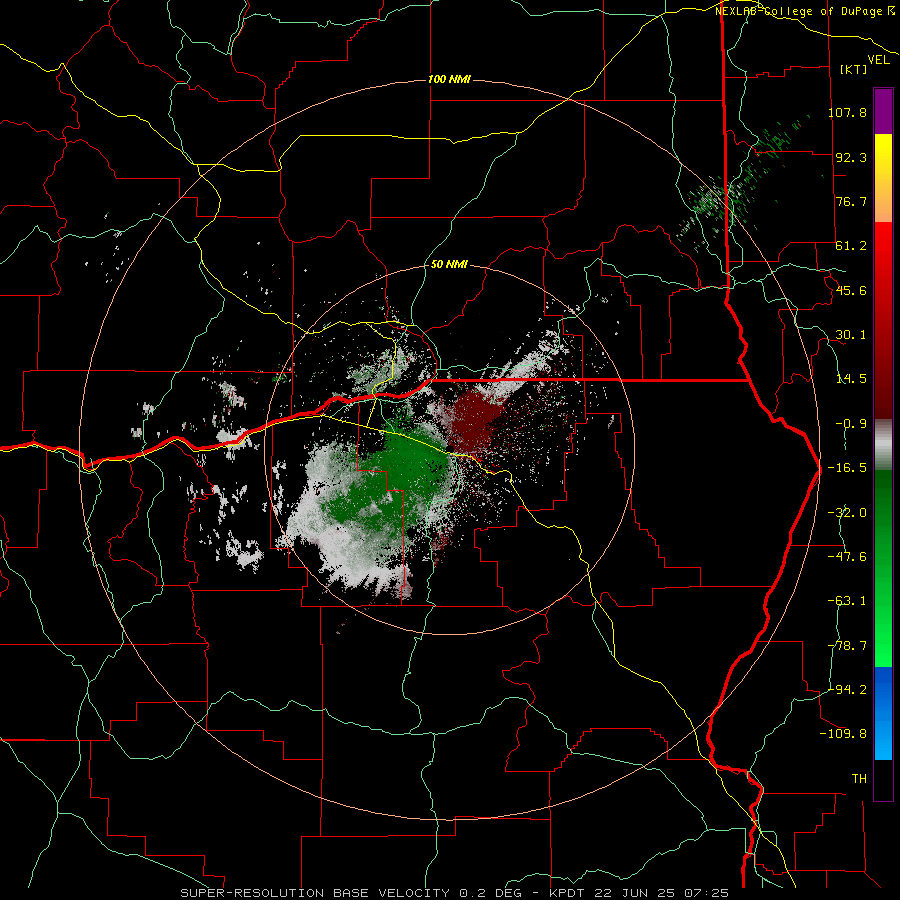Click the 45.6 scale value
The width and height of the screenshot is (900, 900).
pyautogui.click(x=851, y=290)
